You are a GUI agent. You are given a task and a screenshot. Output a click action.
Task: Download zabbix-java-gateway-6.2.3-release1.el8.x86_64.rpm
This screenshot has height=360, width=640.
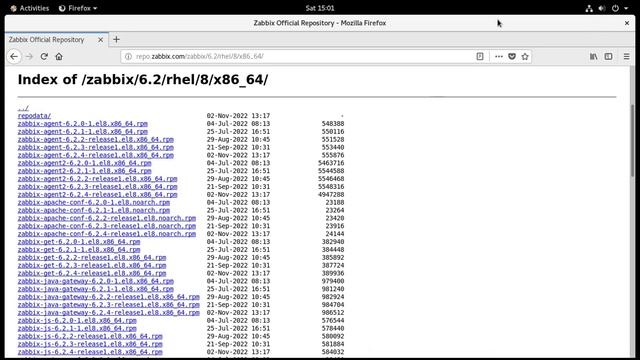pyautogui.click(x=109, y=304)
